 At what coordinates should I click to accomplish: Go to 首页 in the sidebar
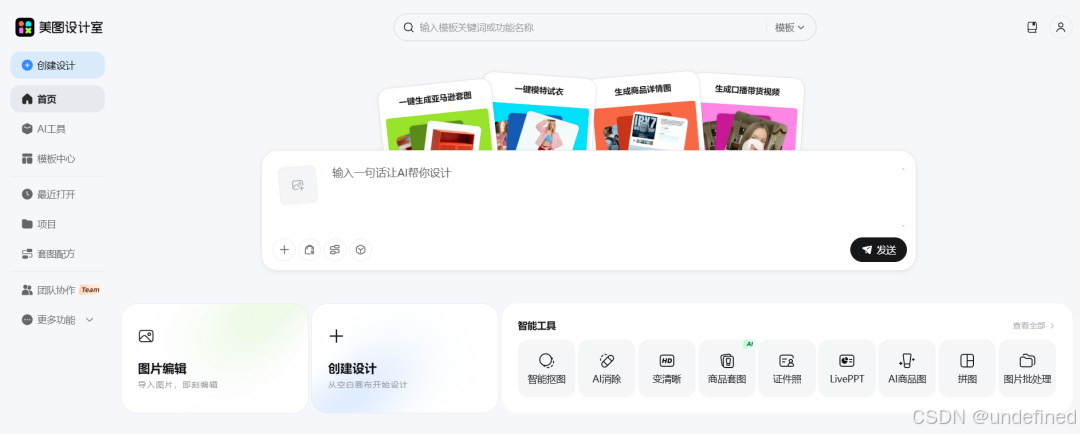[x=58, y=99]
